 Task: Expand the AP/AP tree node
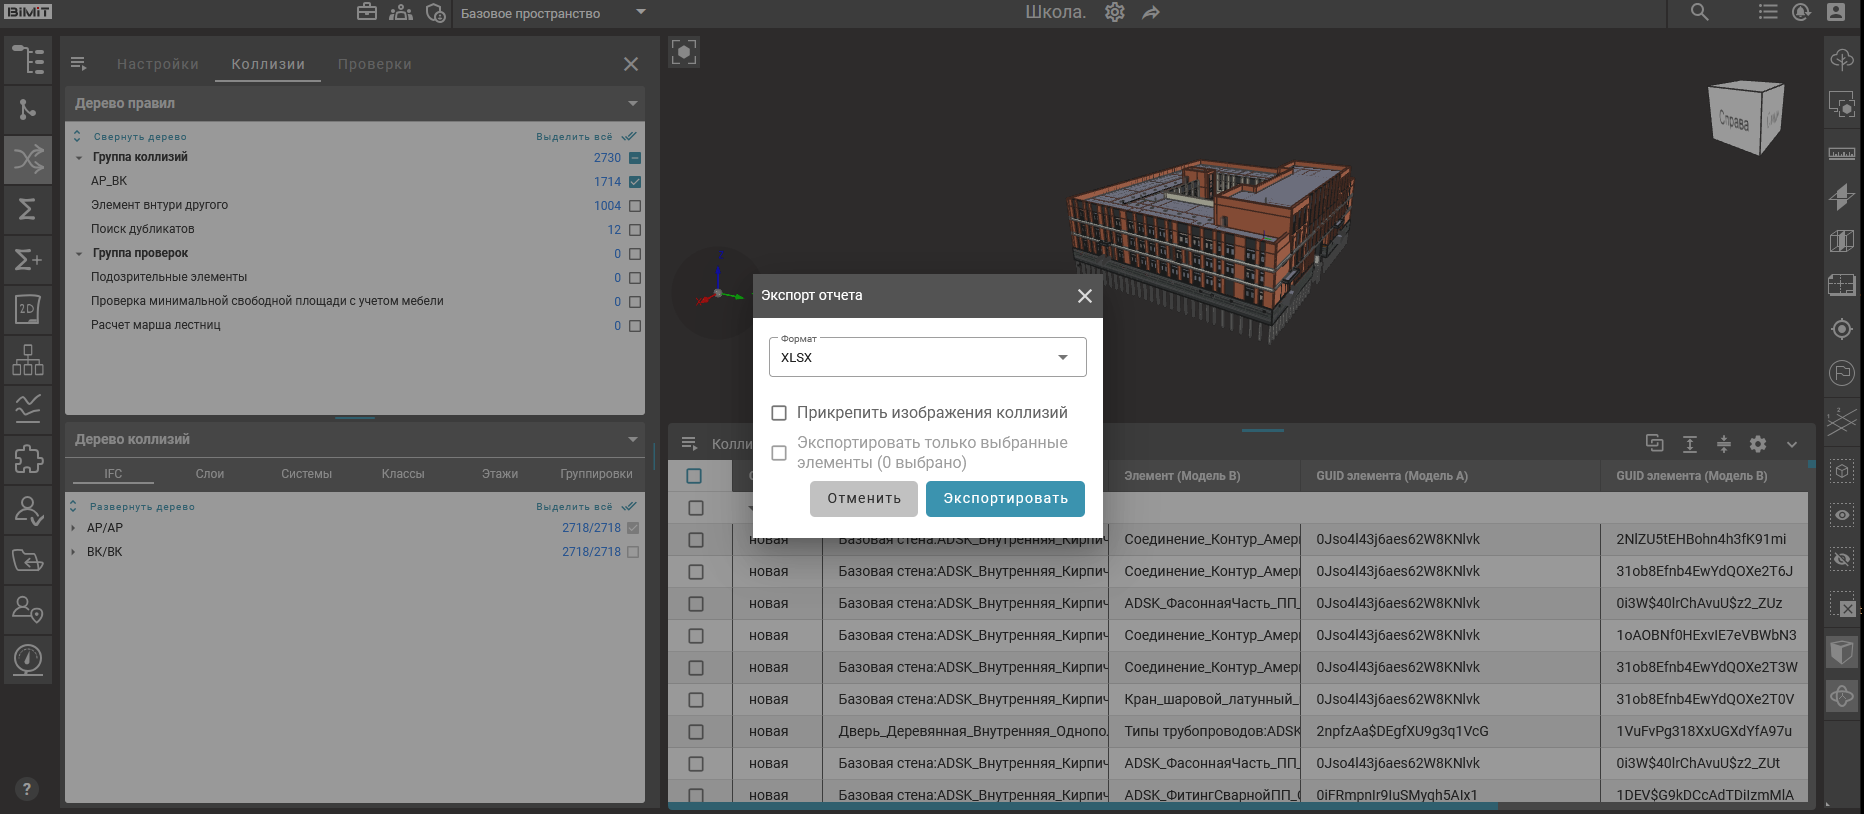pos(74,528)
